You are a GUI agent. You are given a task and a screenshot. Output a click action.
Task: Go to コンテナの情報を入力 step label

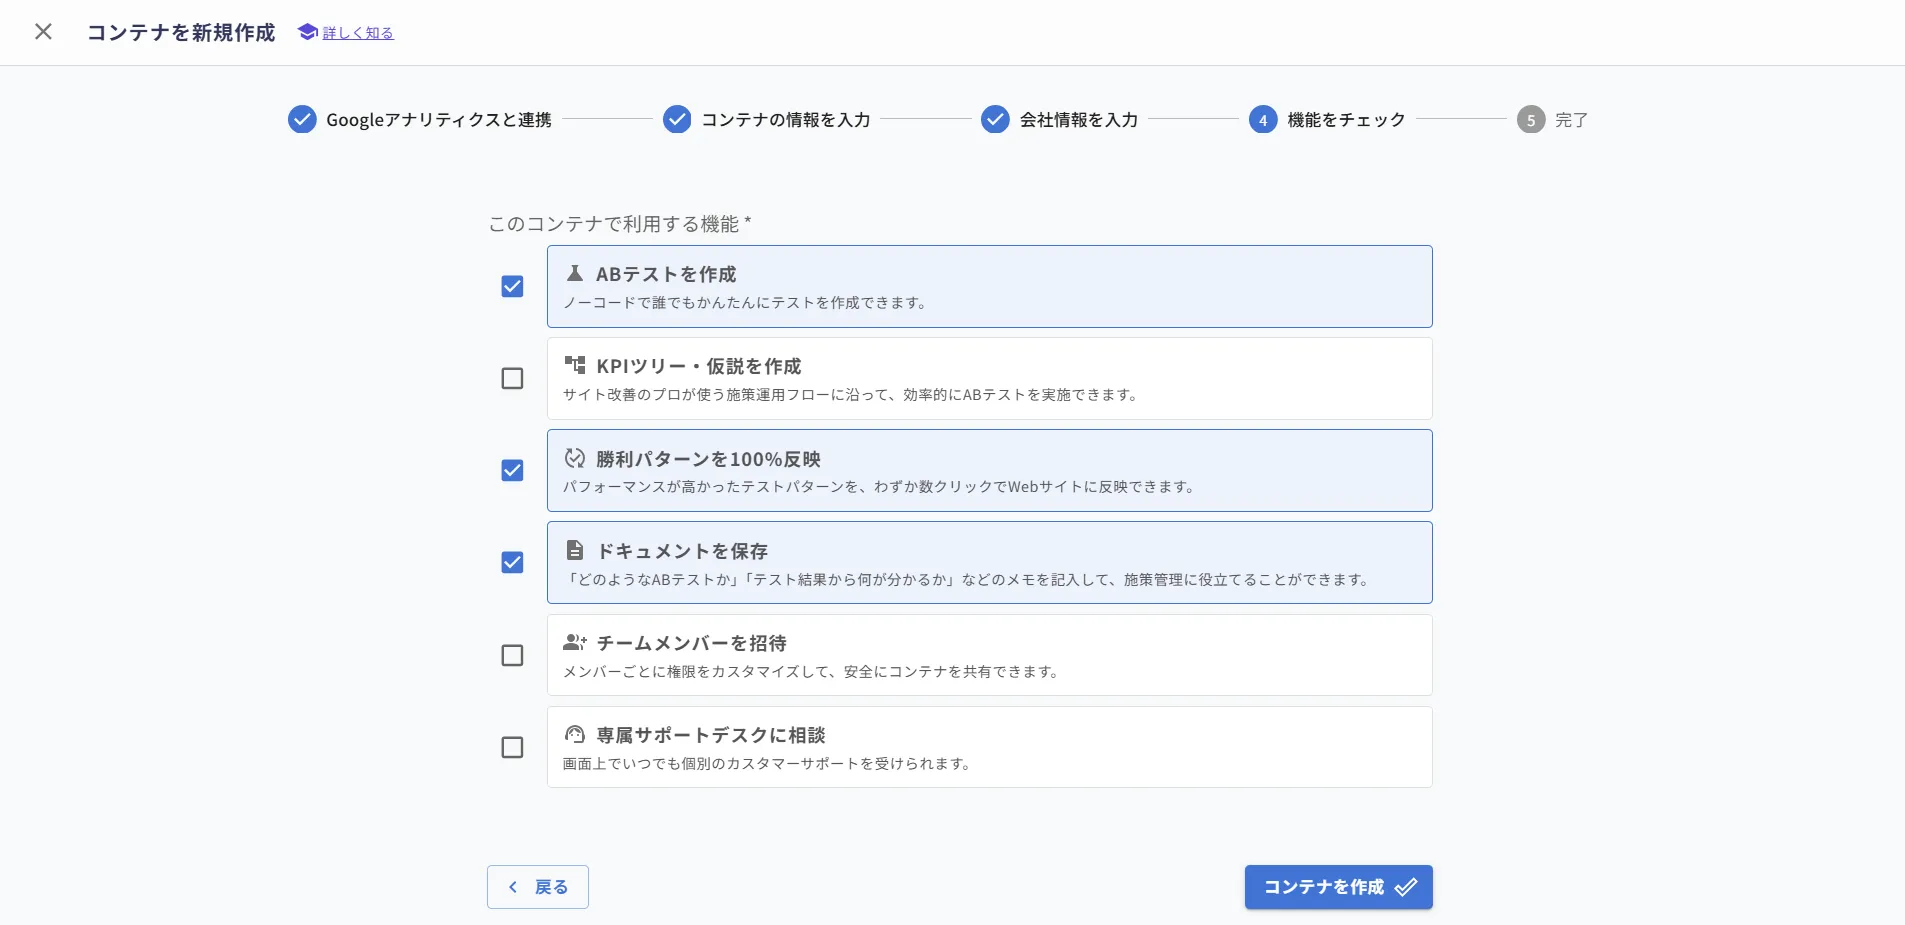point(786,120)
